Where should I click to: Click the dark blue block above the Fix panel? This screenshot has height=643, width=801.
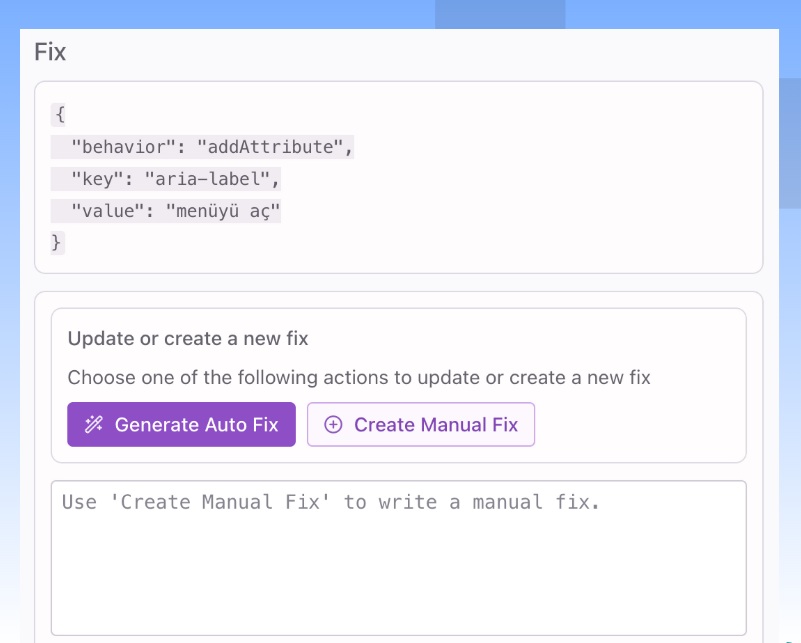pos(499,14)
